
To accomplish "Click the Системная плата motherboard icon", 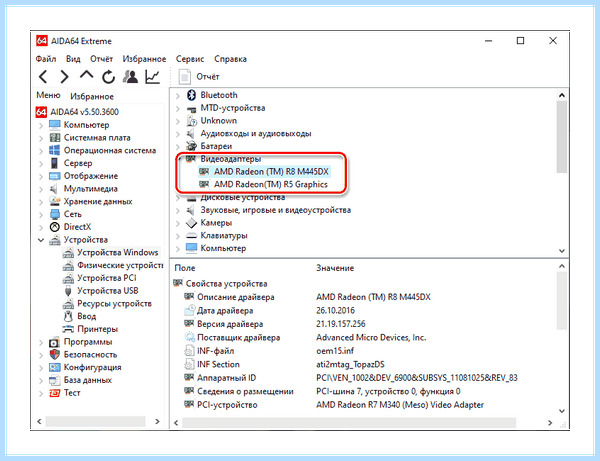I will [x=55, y=137].
